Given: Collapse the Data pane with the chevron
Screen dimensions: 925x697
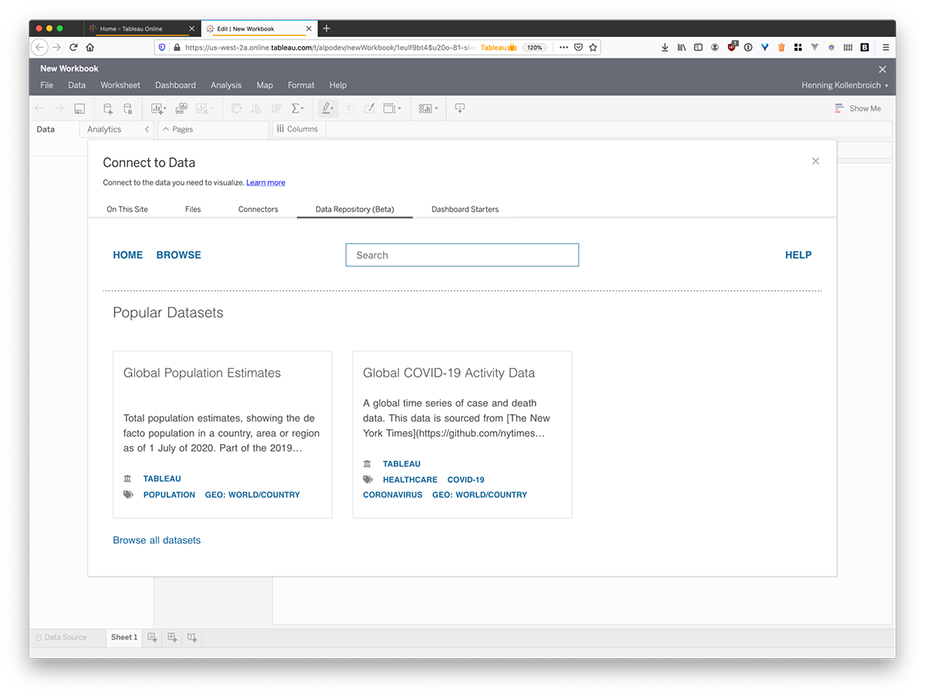Looking at the screenshot, I should coord(147,129).
